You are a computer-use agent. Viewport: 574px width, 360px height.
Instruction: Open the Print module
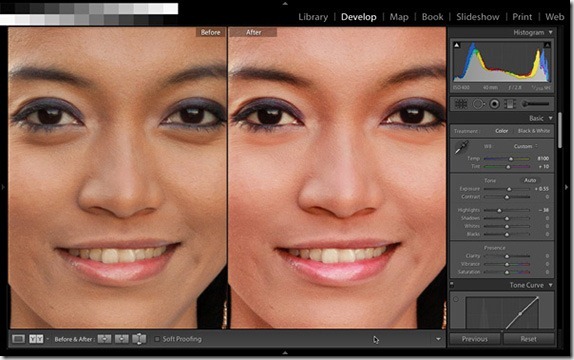click(x=522, y=17)
